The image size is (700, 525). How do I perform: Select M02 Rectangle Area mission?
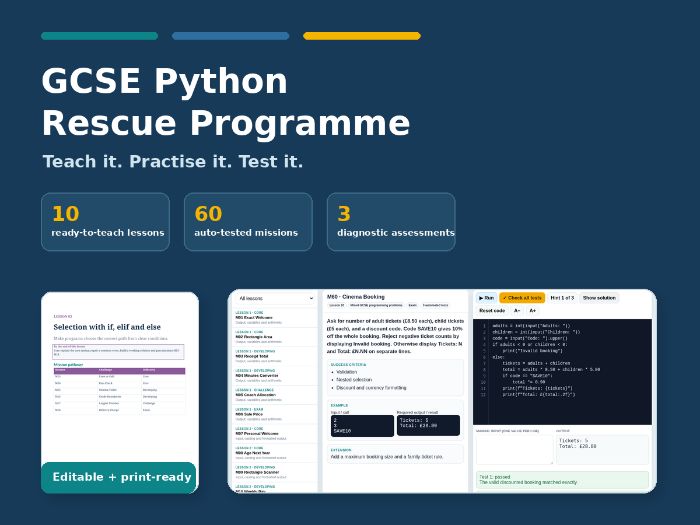click(275, 337)
